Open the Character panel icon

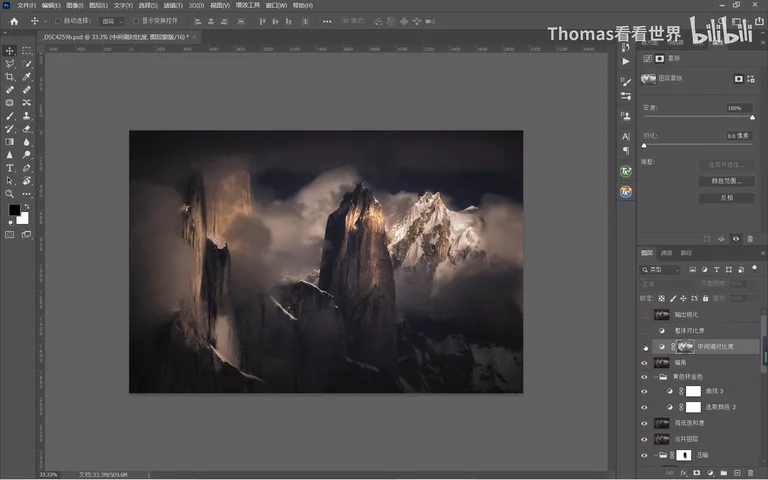coord(625,136)
